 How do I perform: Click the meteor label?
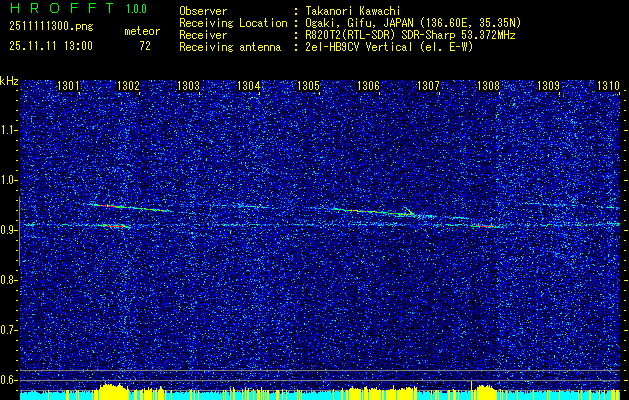click(x=142, y=31)
